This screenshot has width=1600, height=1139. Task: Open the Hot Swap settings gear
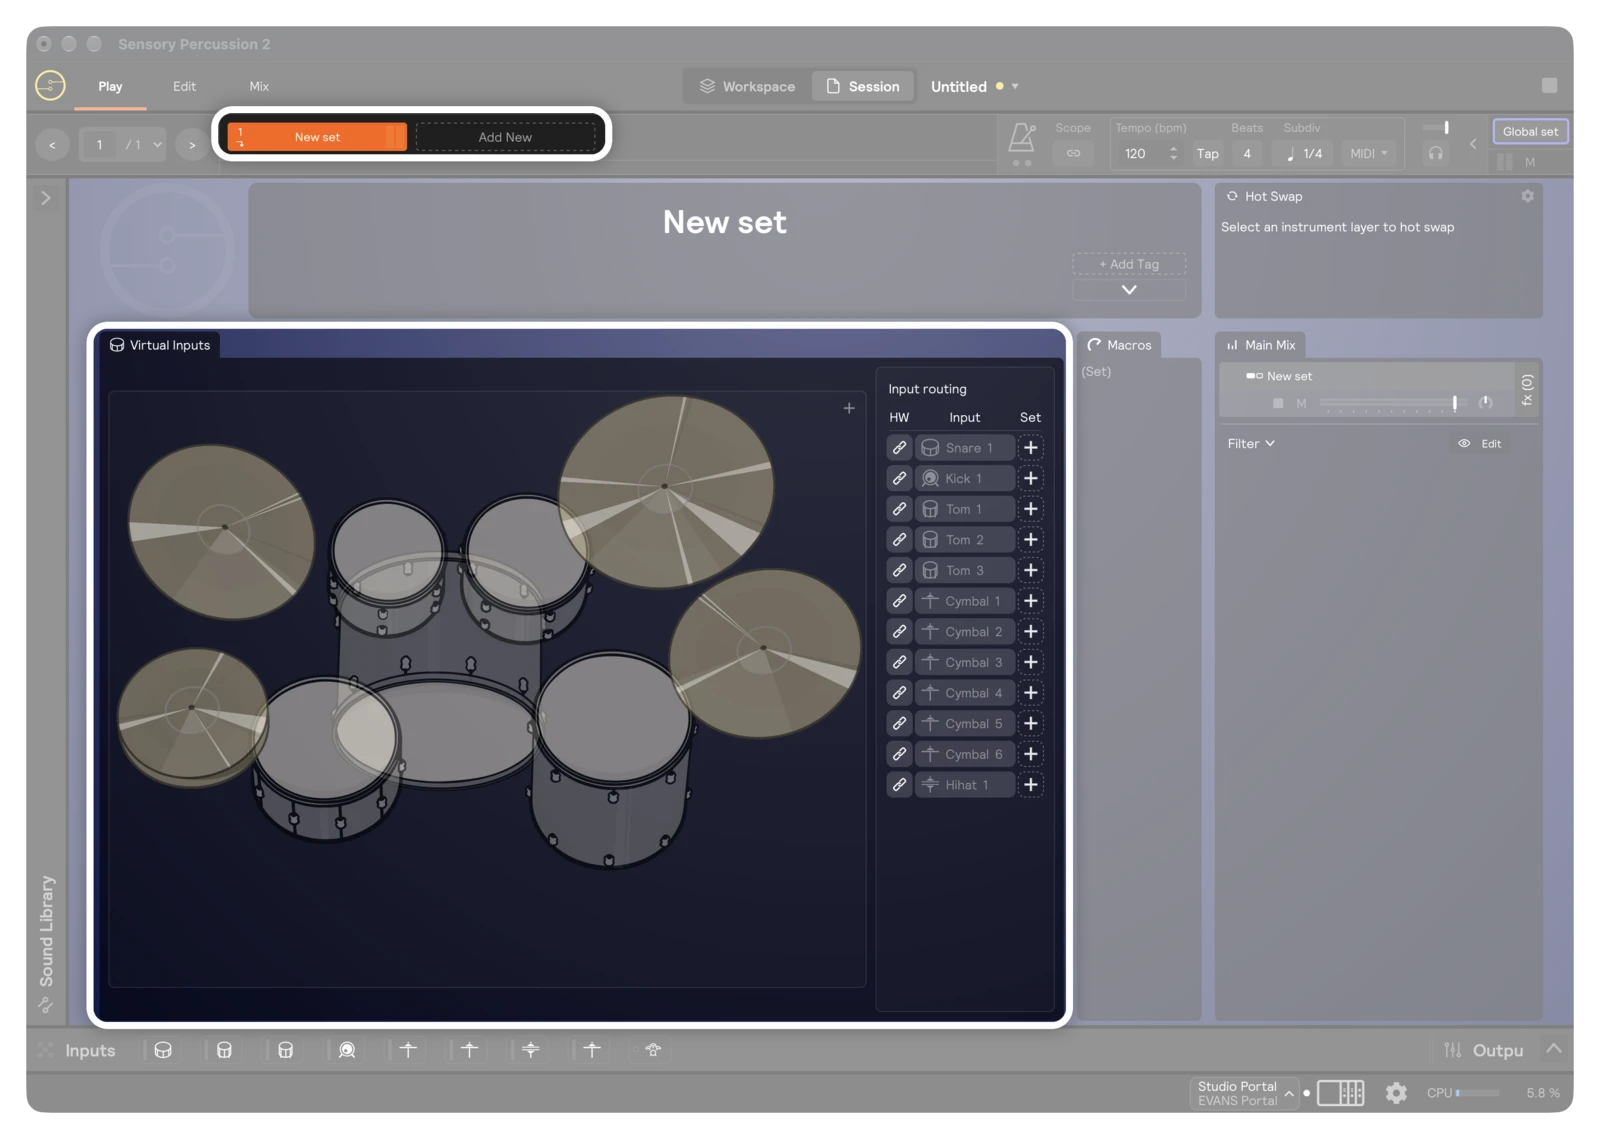click(1527, 196)
